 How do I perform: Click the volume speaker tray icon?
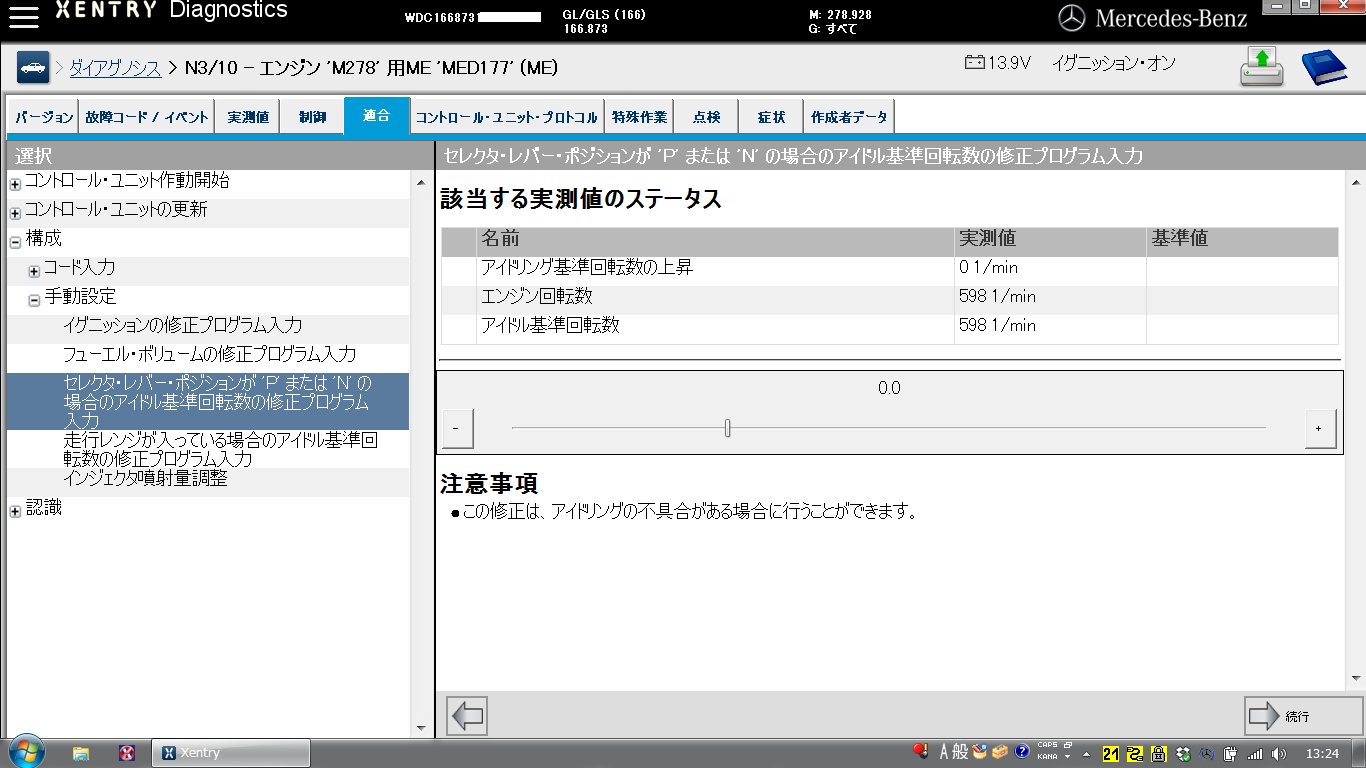(x=1279, y=754)
